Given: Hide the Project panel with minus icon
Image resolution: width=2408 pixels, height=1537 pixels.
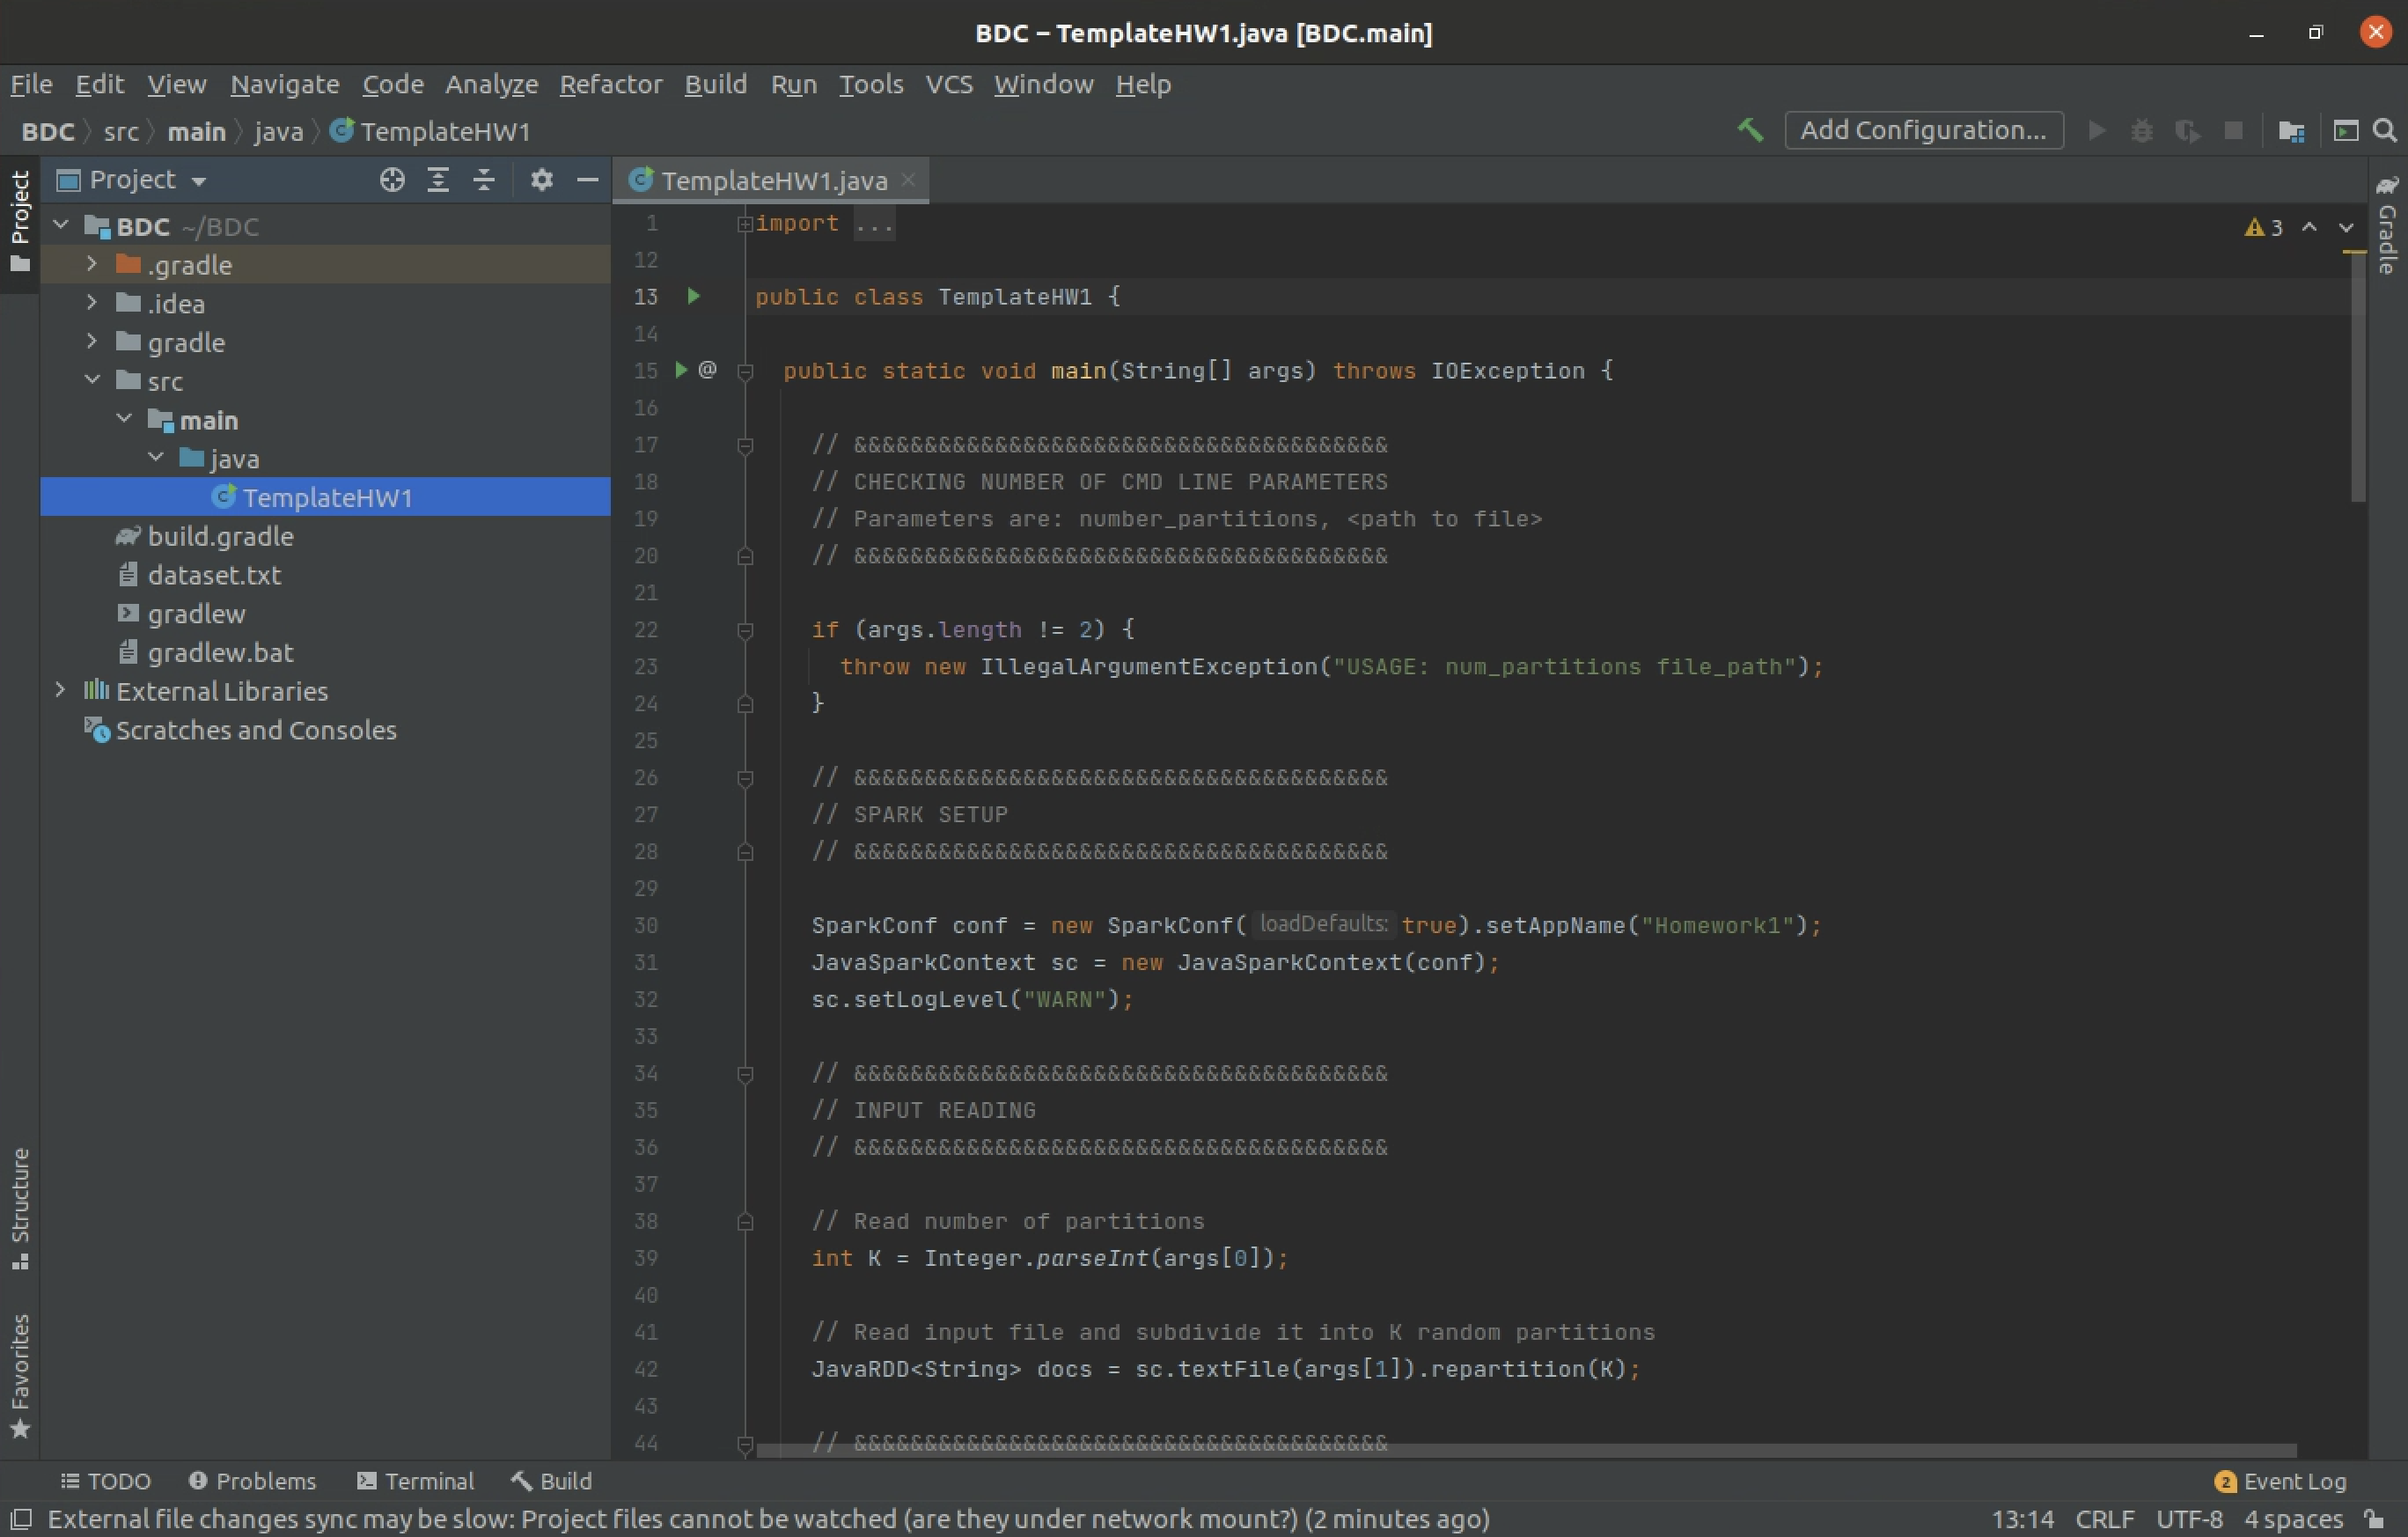Looking at the screenshot, I should [588, 180].
